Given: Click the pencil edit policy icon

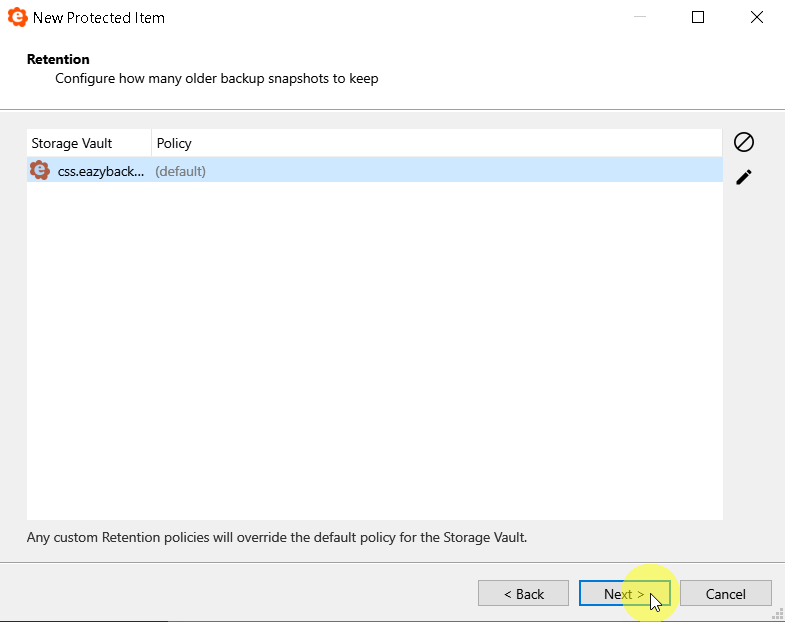Looking at the screenshot, I should click(x=743, y=177).
